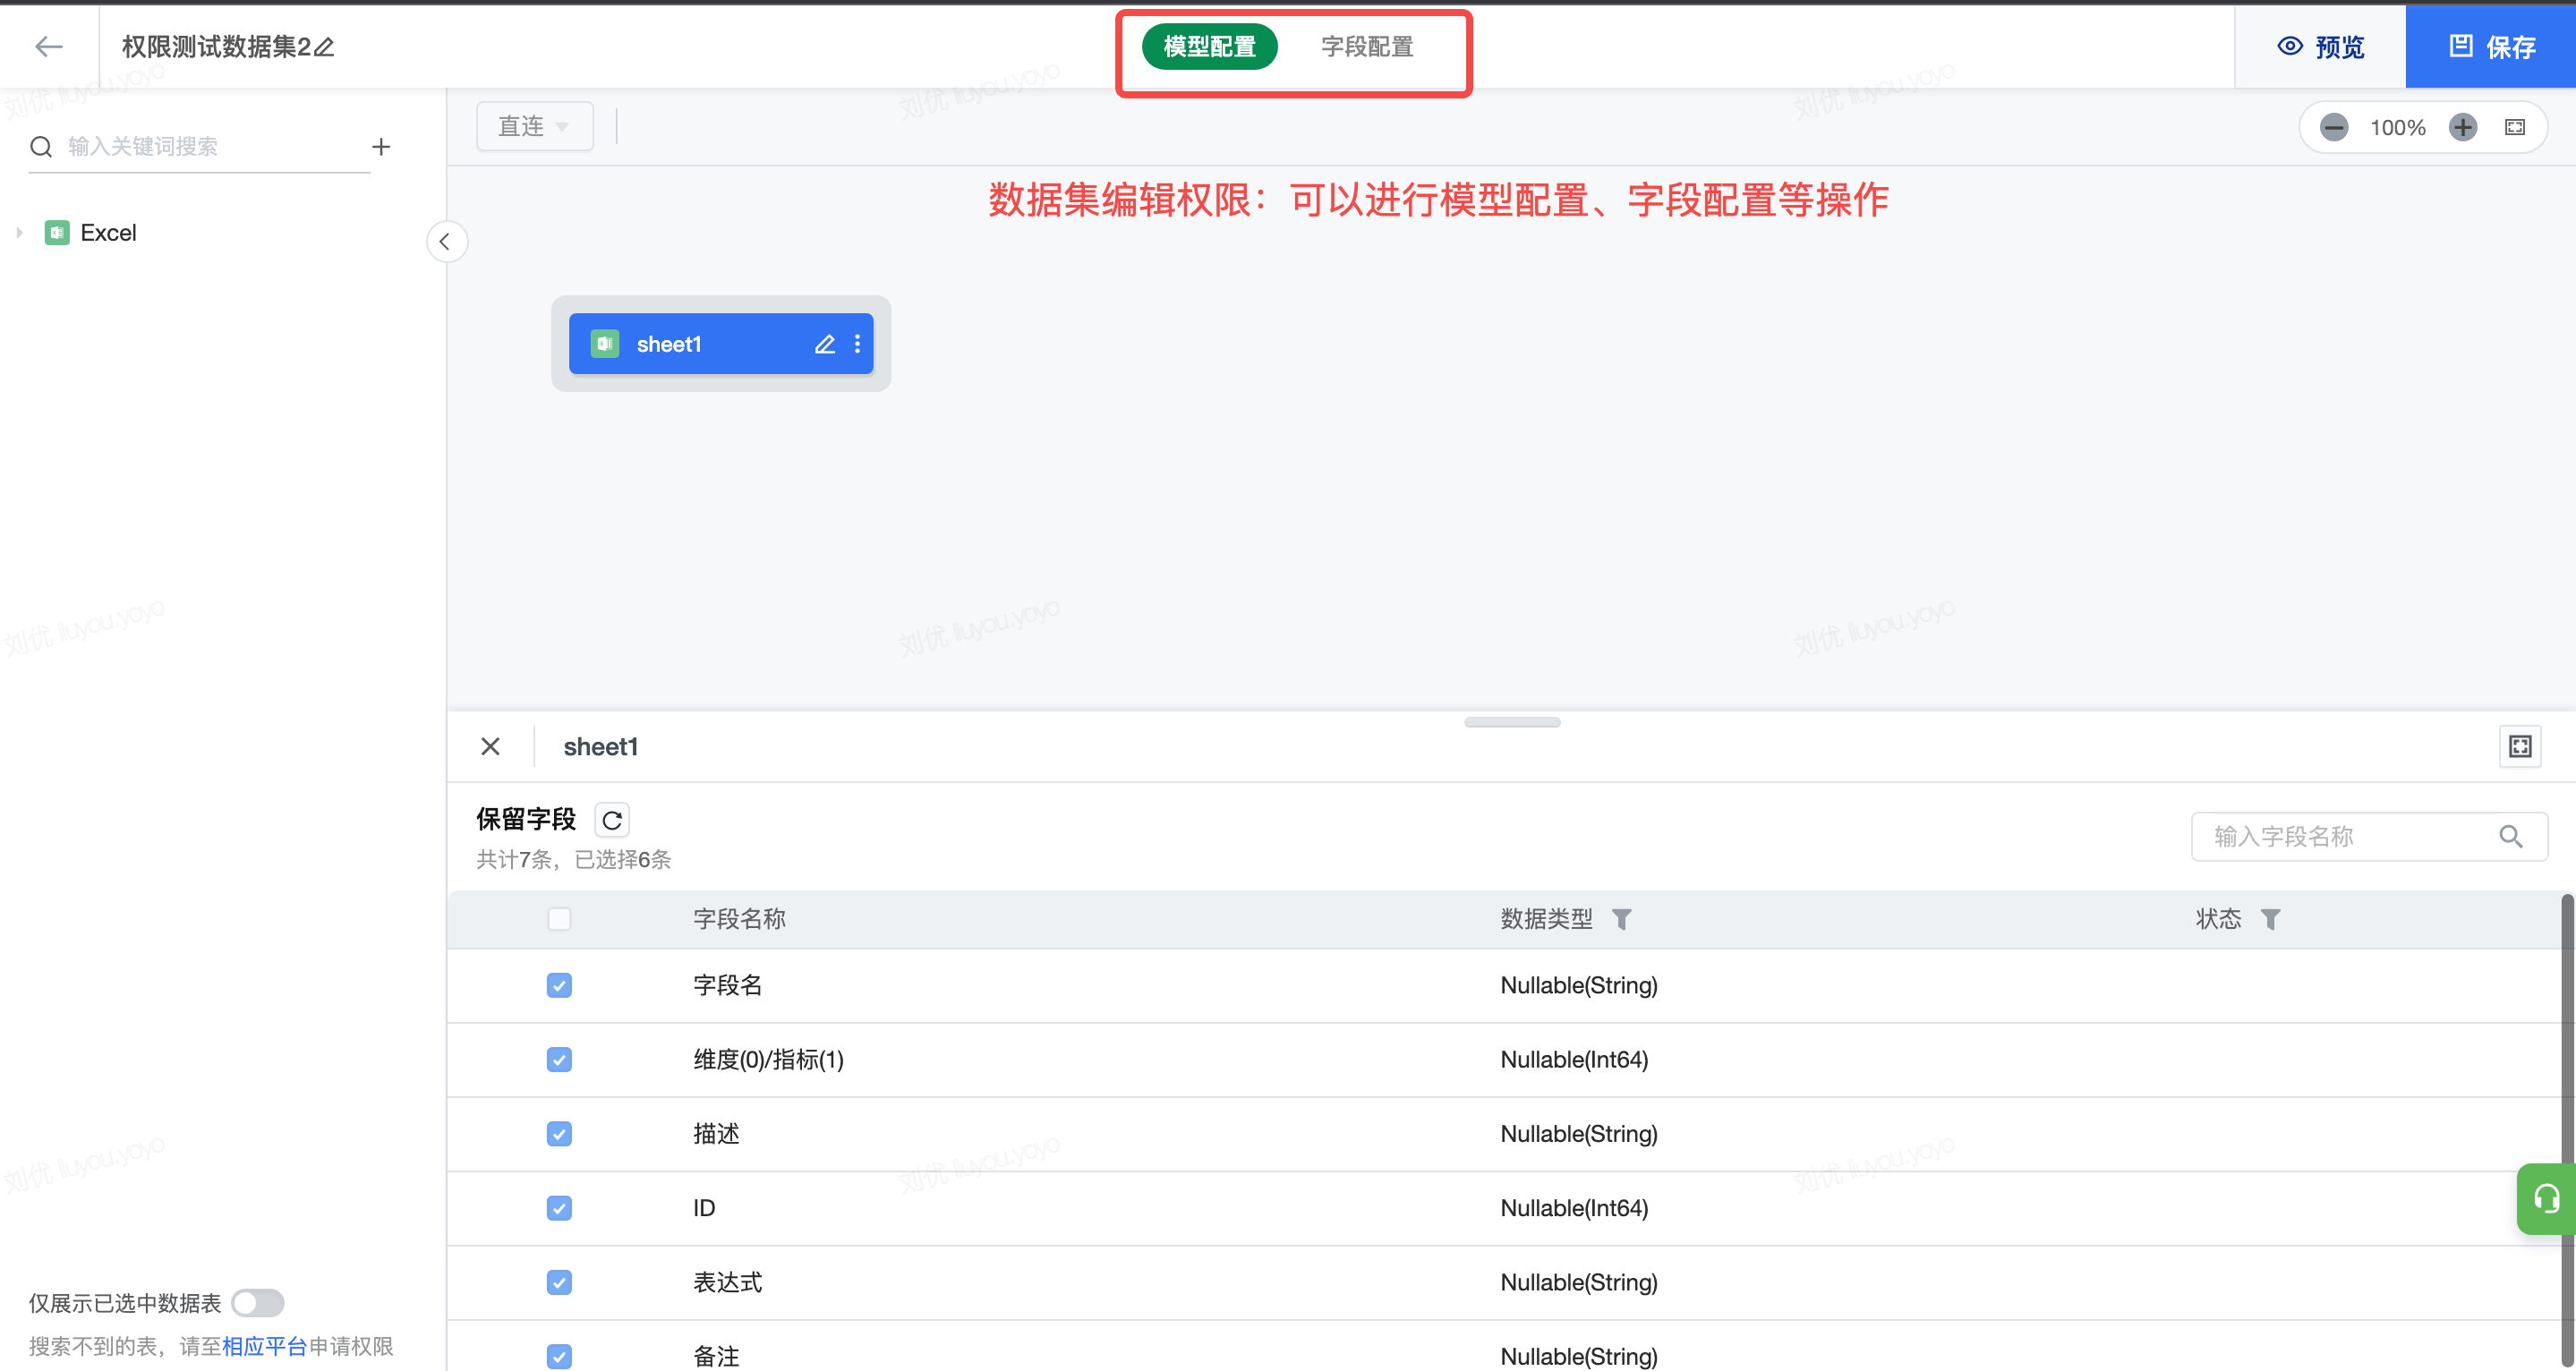Screen dimensions: 2576x1371
Task: Uncheck the 描述 row checkbox
Action: click(x=559, y=1134)
